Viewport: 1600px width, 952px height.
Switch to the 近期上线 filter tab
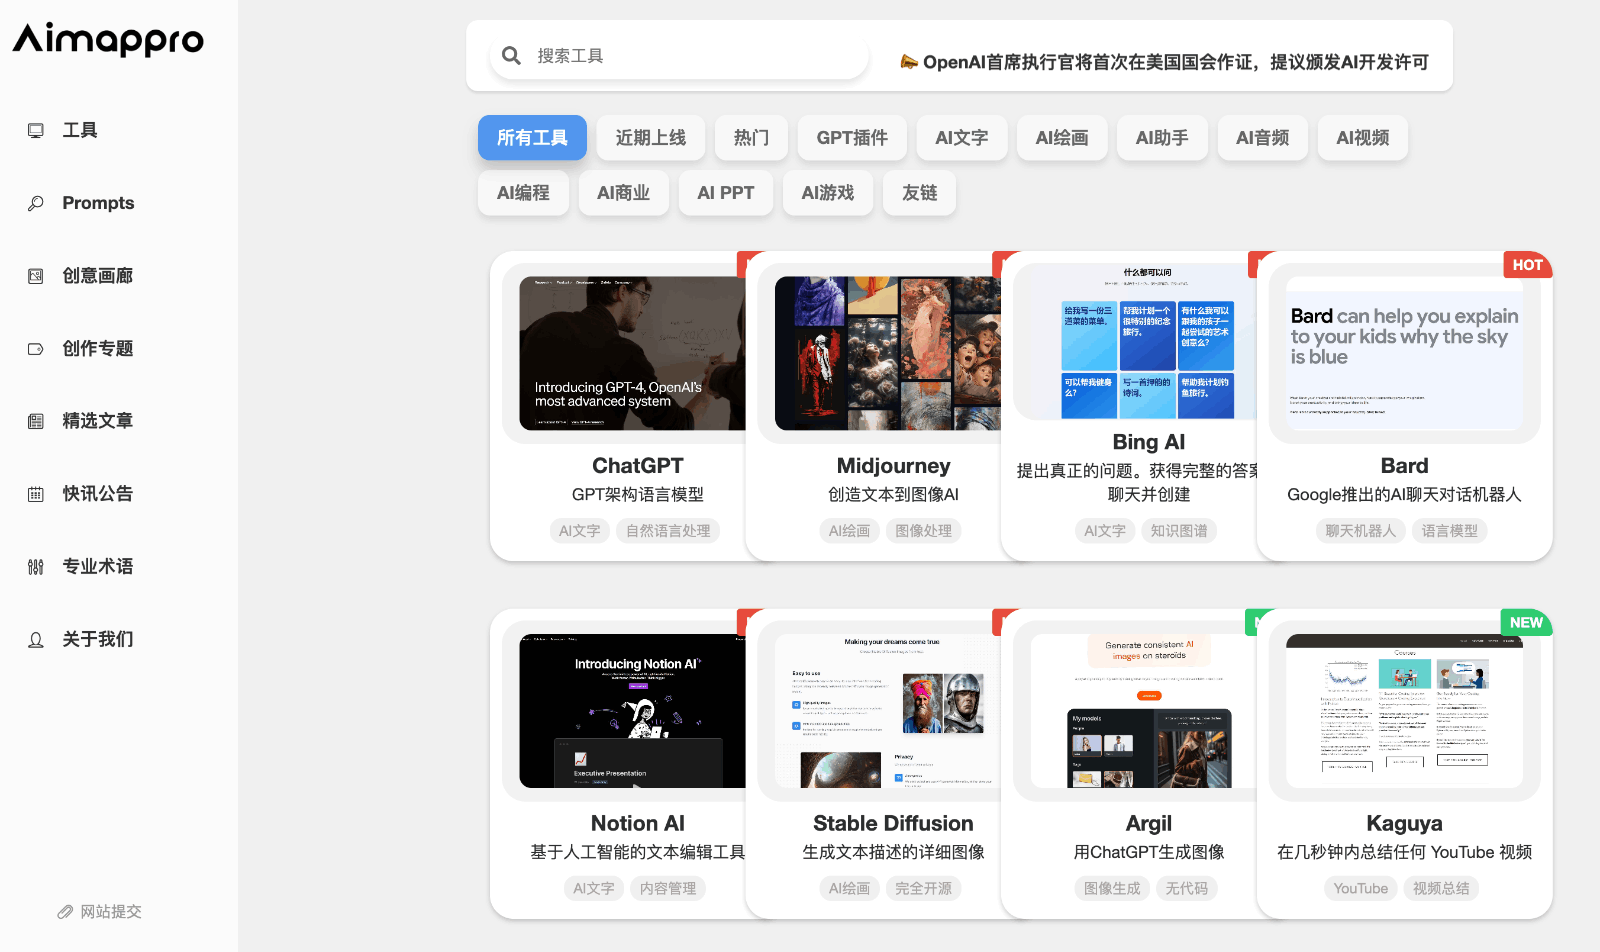tap(650, 138)
